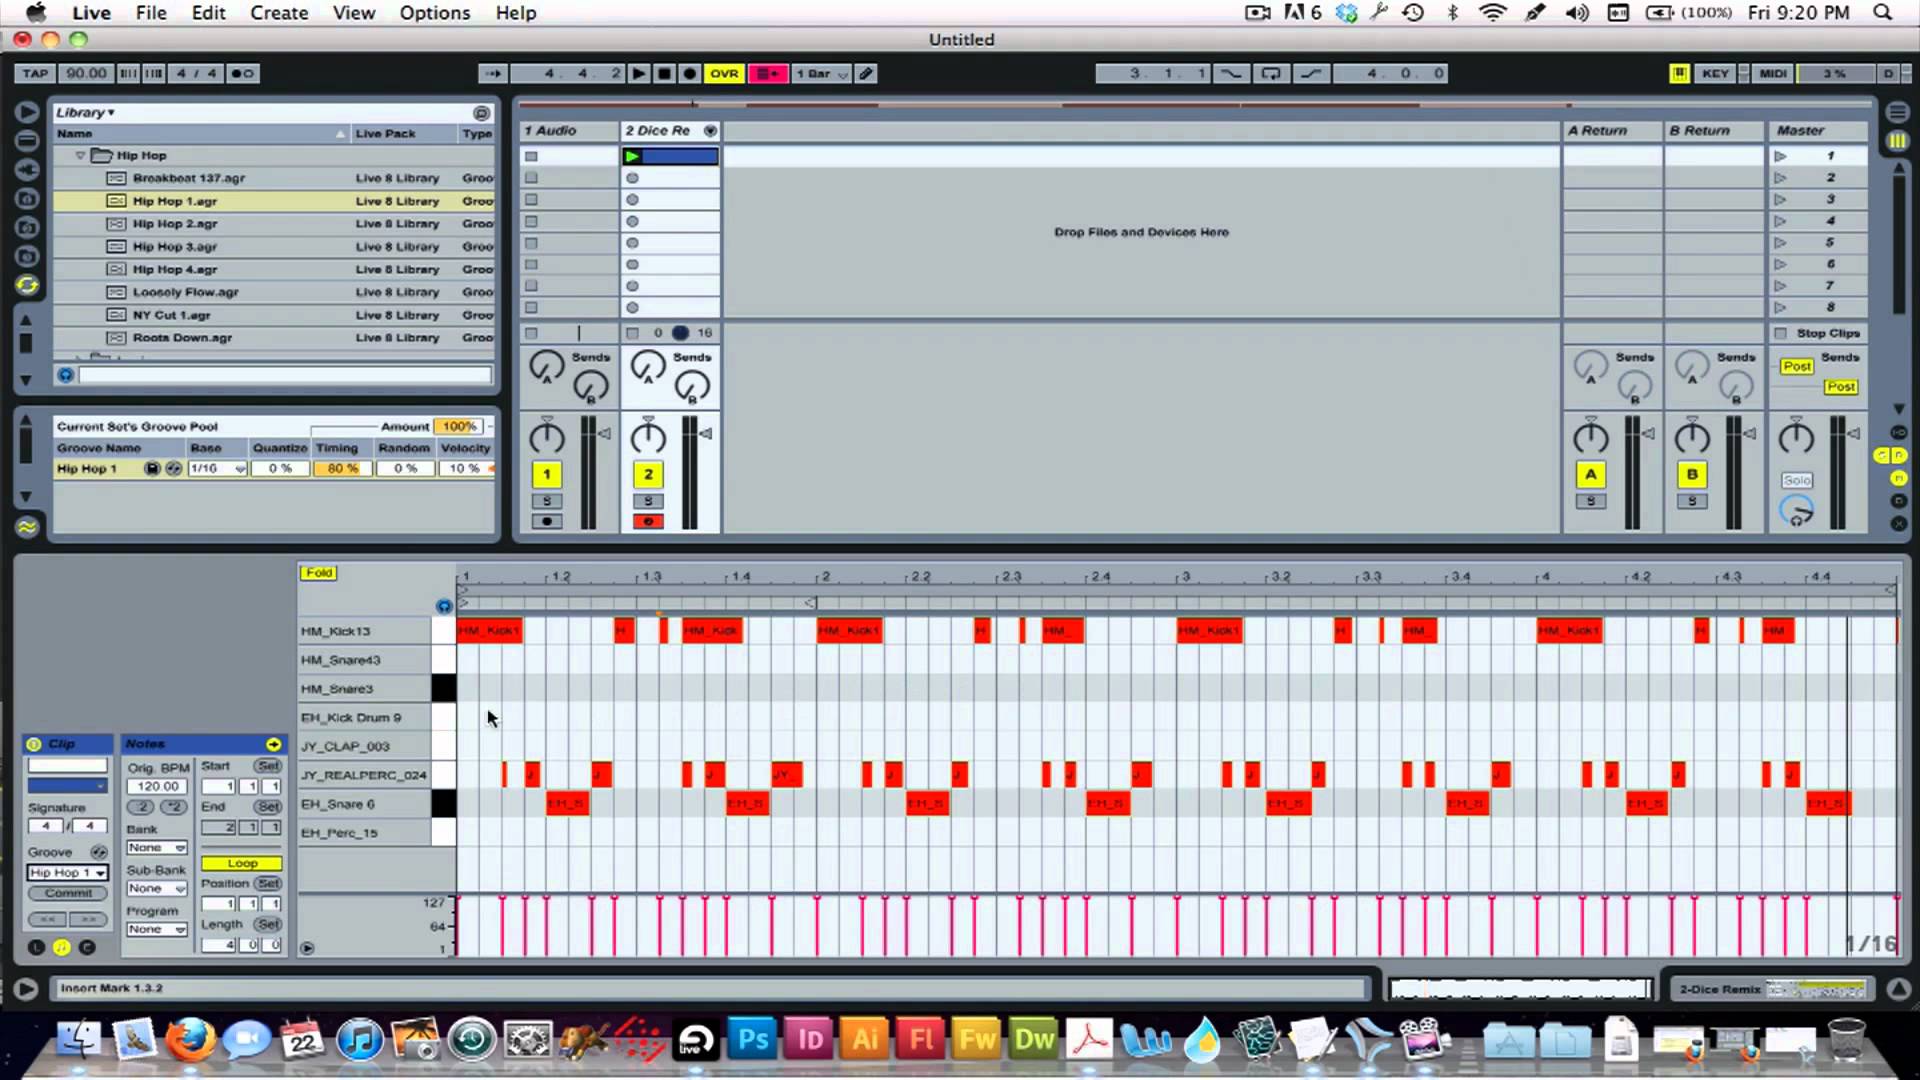Toggle the Groove Pool wave button
Image resolution: width=1920 pixels, height=1080 pixels.
(27, 526)
